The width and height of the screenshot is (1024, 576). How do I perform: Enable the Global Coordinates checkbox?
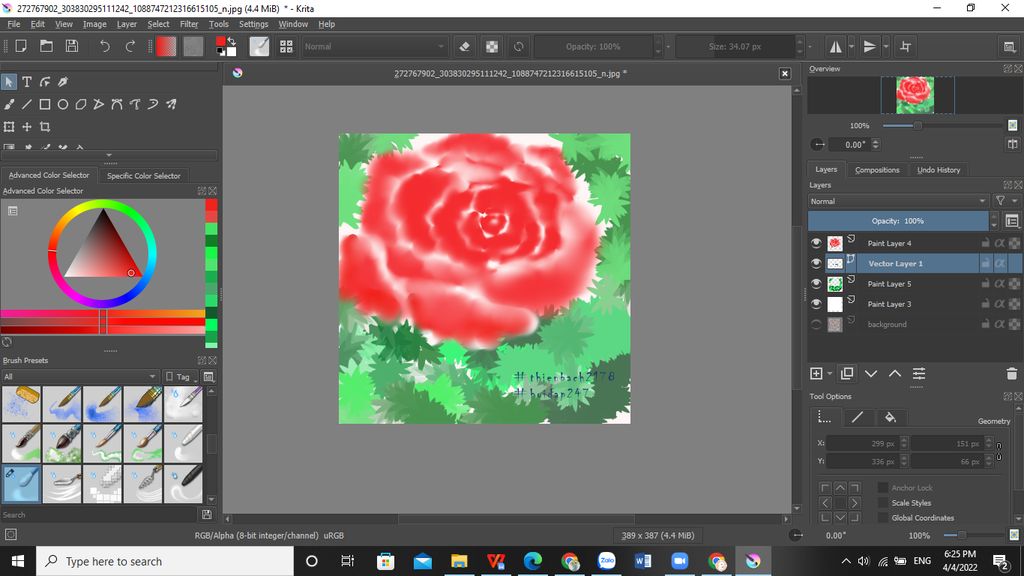(883, 518)
